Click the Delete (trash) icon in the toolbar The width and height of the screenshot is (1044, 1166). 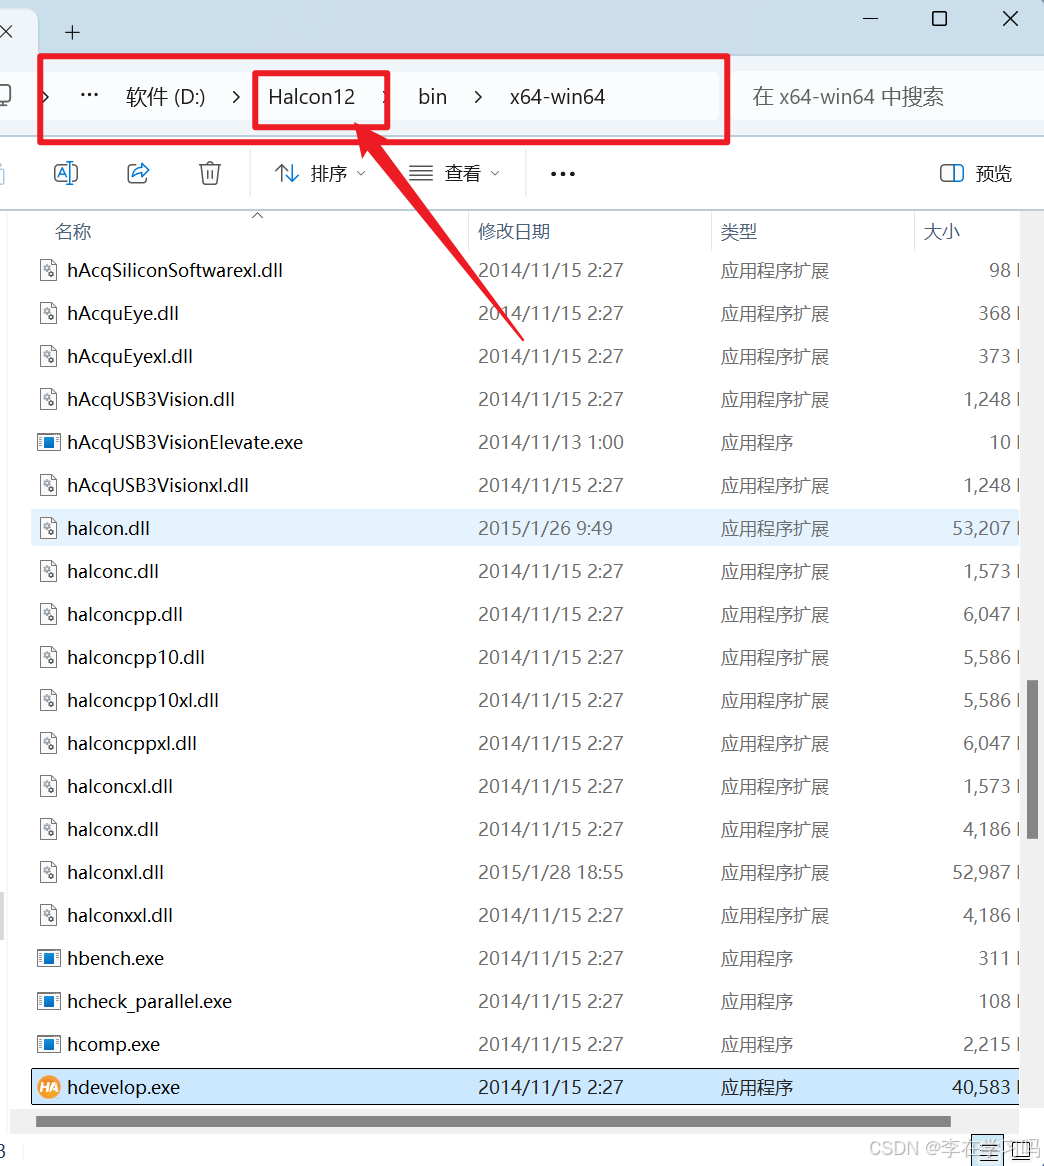(209, 173)
